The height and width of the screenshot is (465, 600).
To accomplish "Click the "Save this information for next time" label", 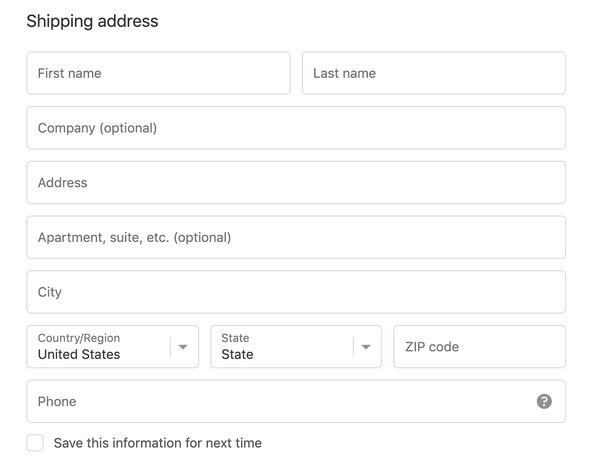I will (x=157, y=443).
